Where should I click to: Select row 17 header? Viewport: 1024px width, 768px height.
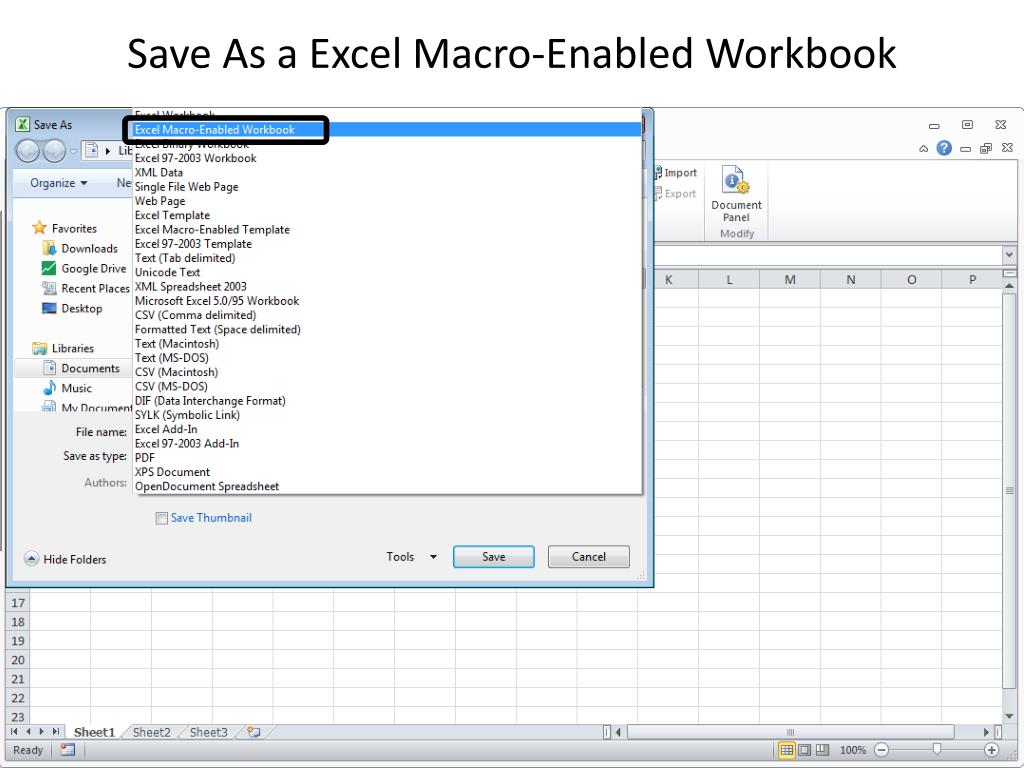(18, 603)
